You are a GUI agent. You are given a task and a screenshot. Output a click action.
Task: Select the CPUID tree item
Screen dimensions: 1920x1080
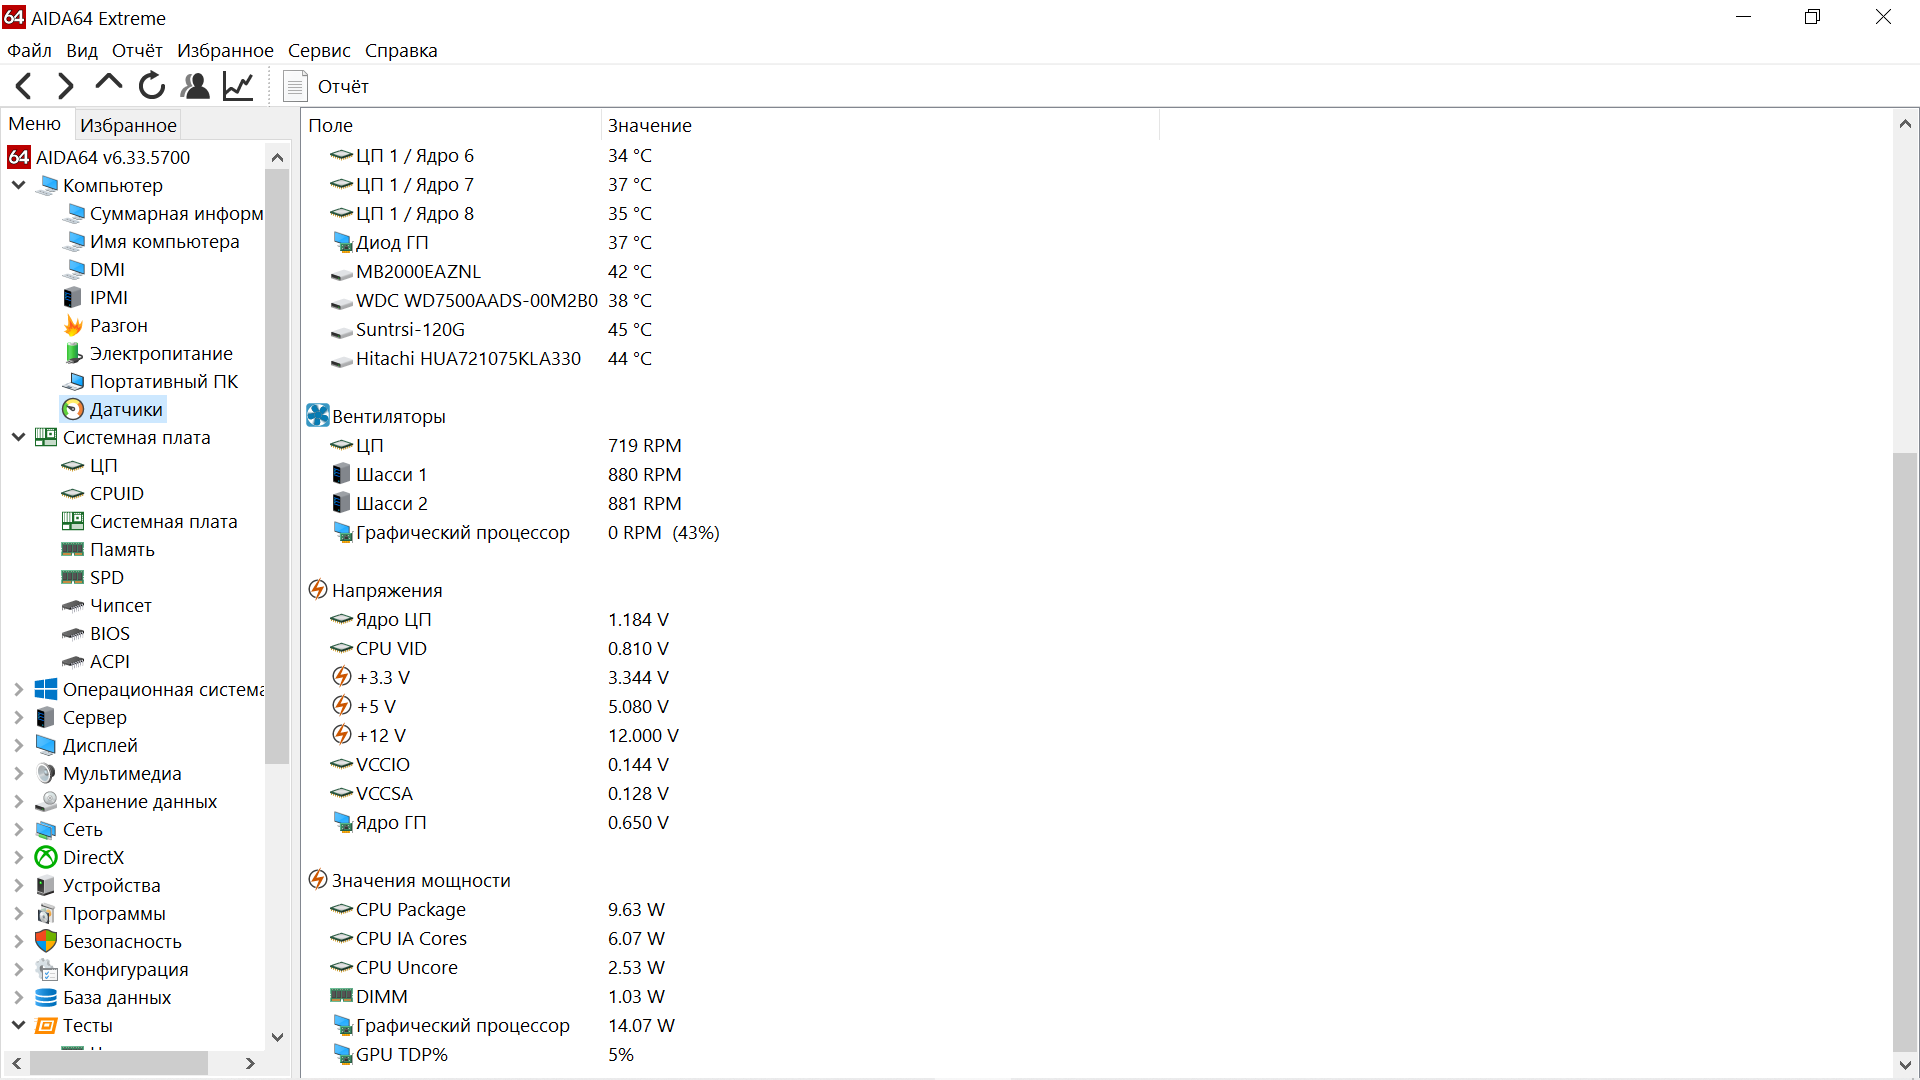[x=116, y=494]
